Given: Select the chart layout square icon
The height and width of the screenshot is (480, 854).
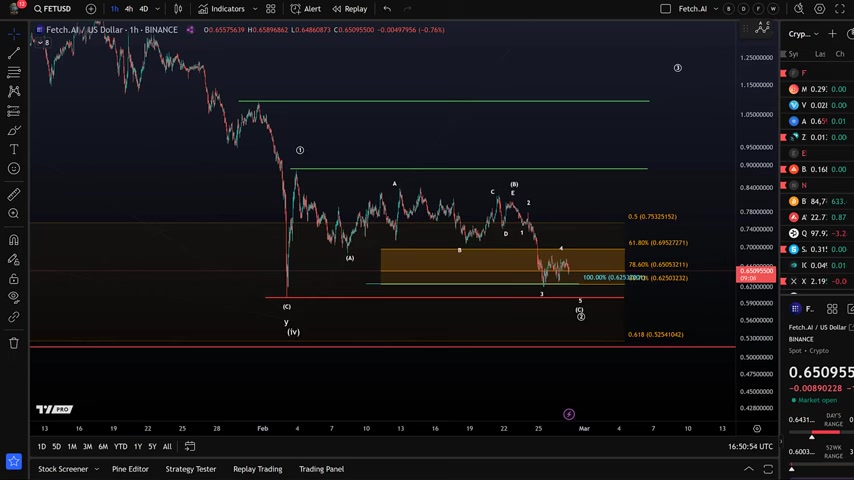Looking at the screenshot, I should tap(665, 9).
